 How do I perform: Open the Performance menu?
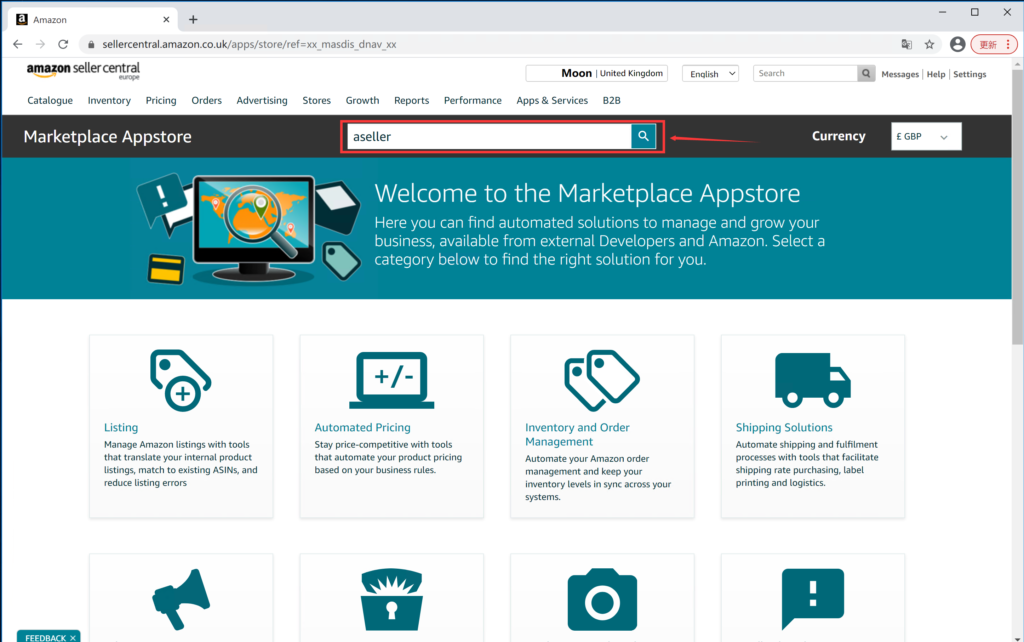pyautogui.click(x=473, y=101)
